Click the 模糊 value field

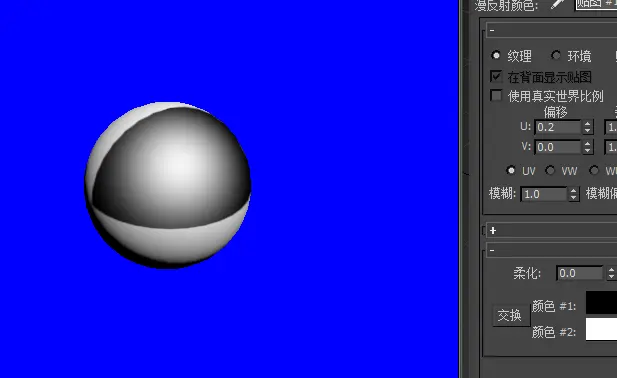pyautogui.click(x=544, y=194)
